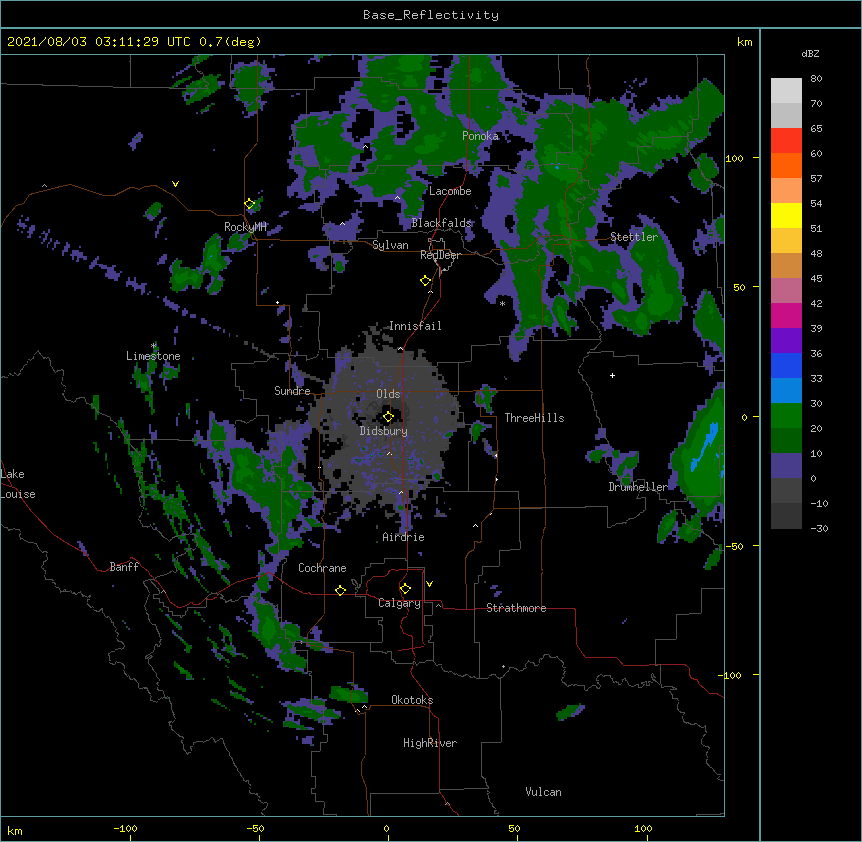
Task: Click the Vulcan town label
Action: click(543, 792)
